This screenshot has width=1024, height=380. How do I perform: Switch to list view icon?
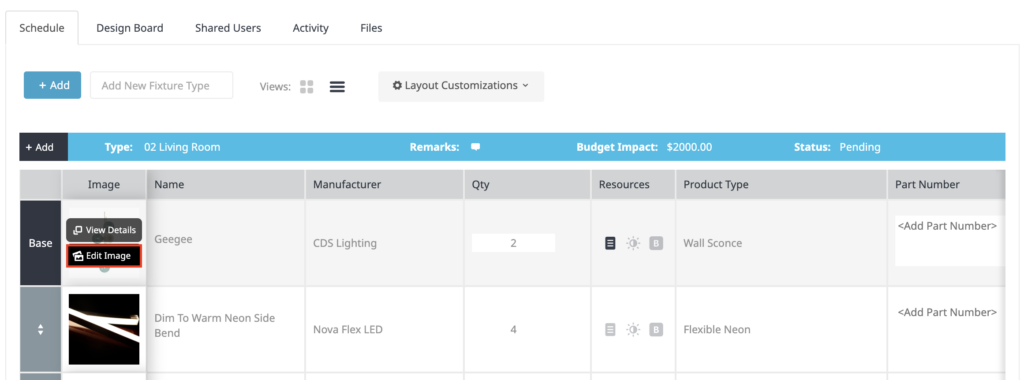click(337, 87)
